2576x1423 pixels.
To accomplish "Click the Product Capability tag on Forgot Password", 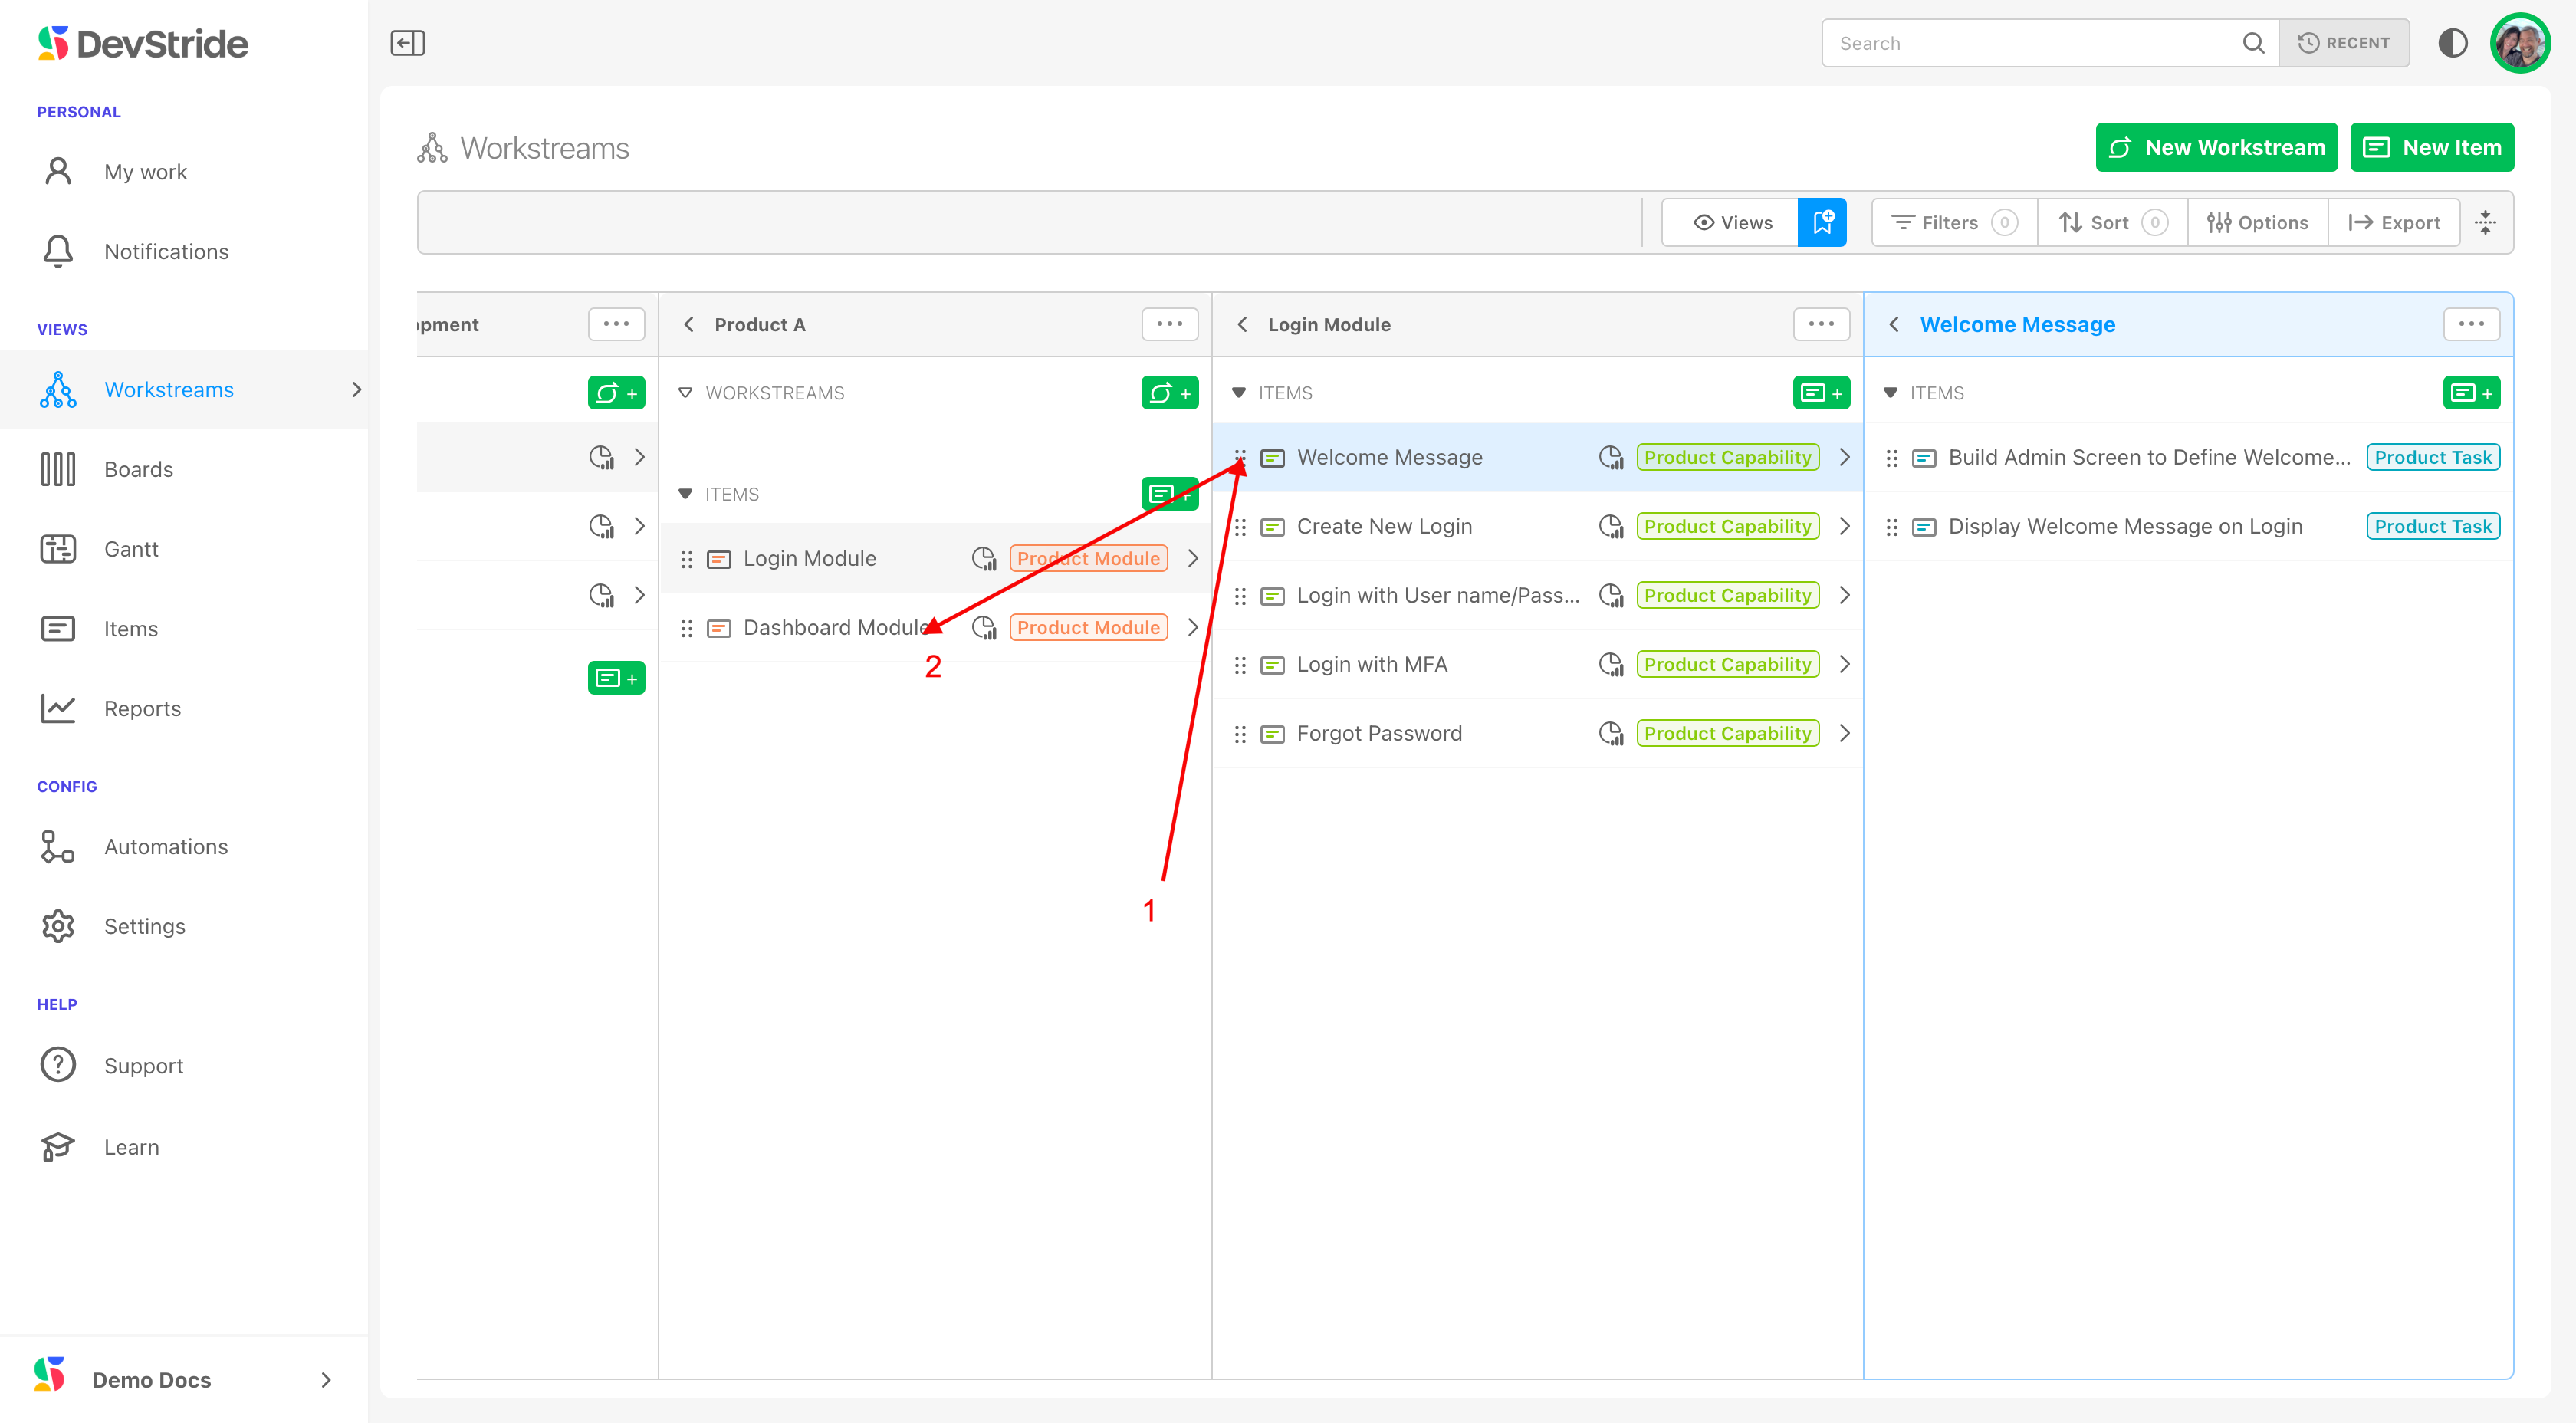I will (x=1727, y=733).
